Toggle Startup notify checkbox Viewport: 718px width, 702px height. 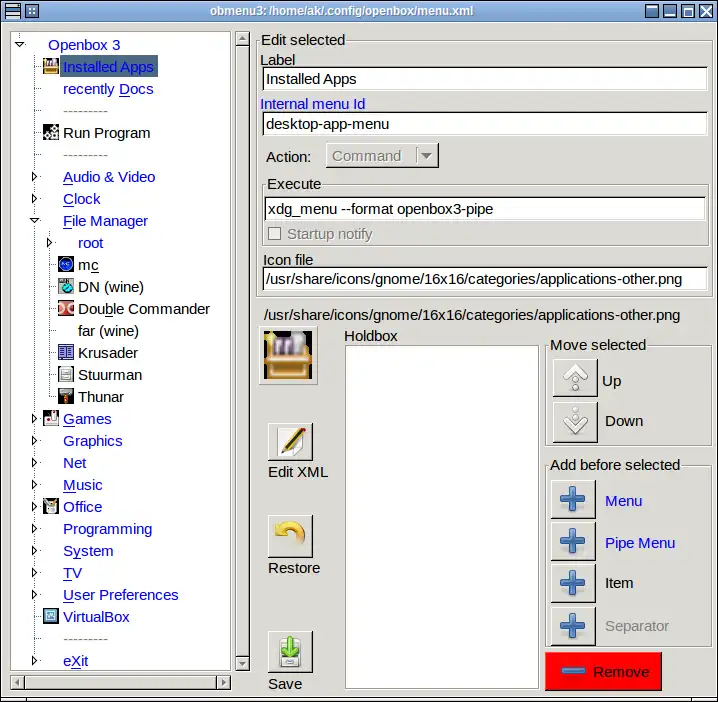click(274, 234)
